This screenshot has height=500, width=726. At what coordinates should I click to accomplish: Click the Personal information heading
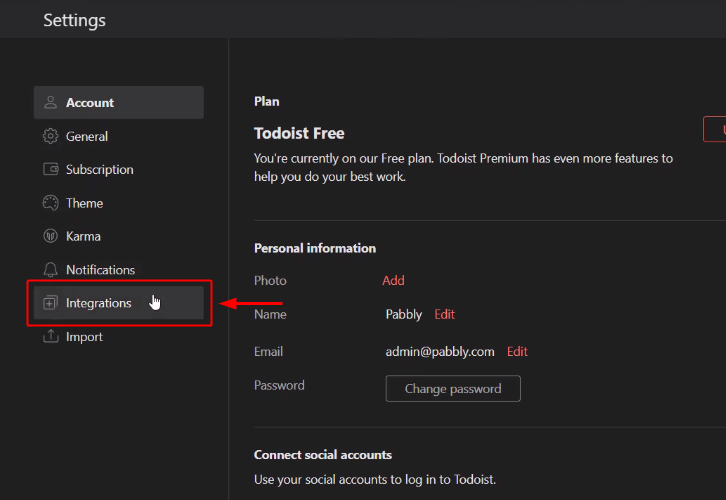pyautogui.click(x=315, y=248)
